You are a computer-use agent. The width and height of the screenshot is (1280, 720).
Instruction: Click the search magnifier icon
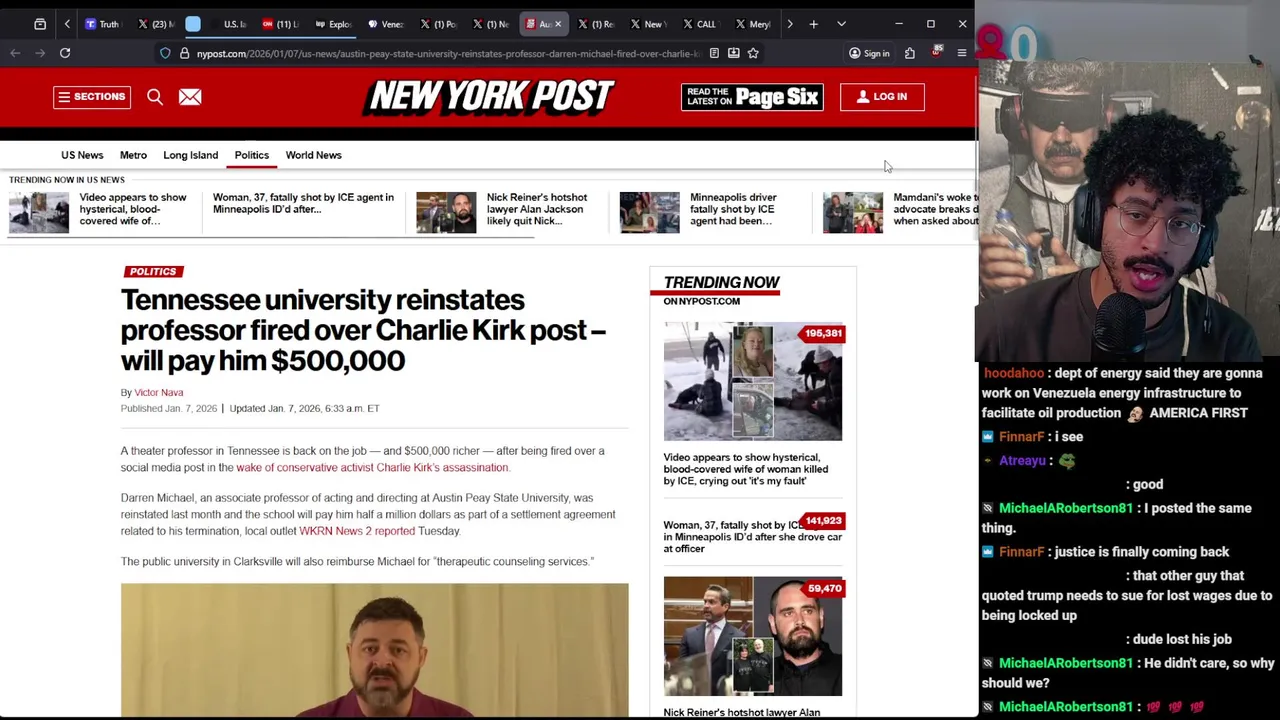tap(155, 97)
